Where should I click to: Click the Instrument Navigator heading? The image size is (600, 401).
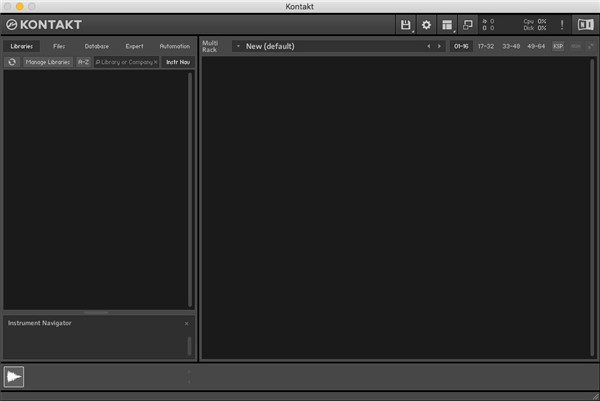point(39,323)
